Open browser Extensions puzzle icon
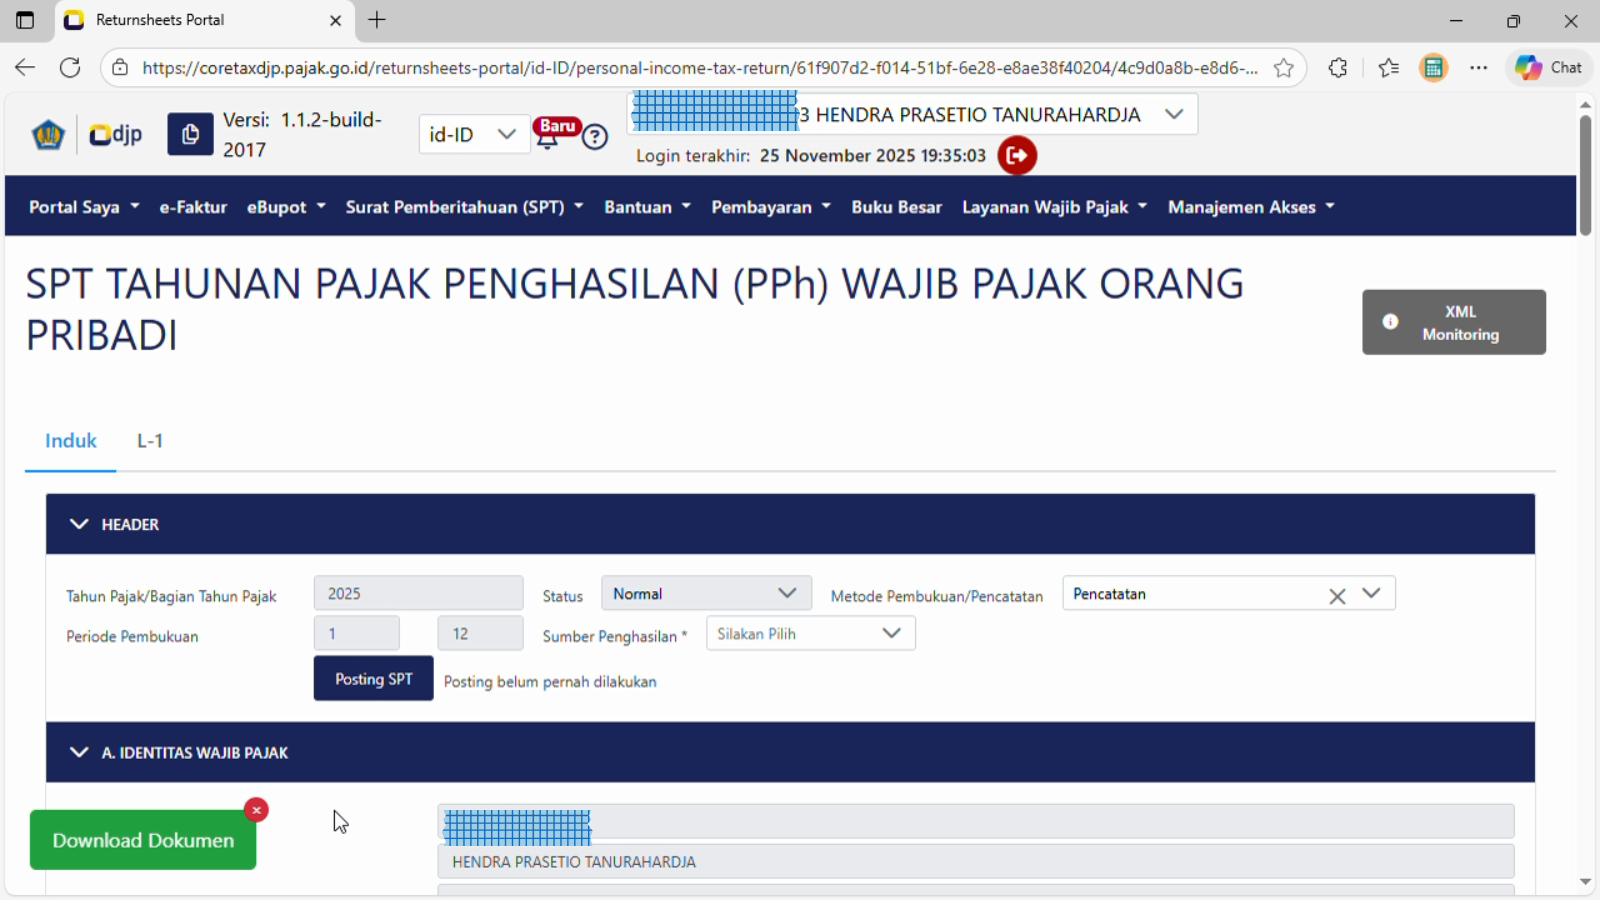The height and width of the screenshot is (900, 1600). pos(1338,68)
